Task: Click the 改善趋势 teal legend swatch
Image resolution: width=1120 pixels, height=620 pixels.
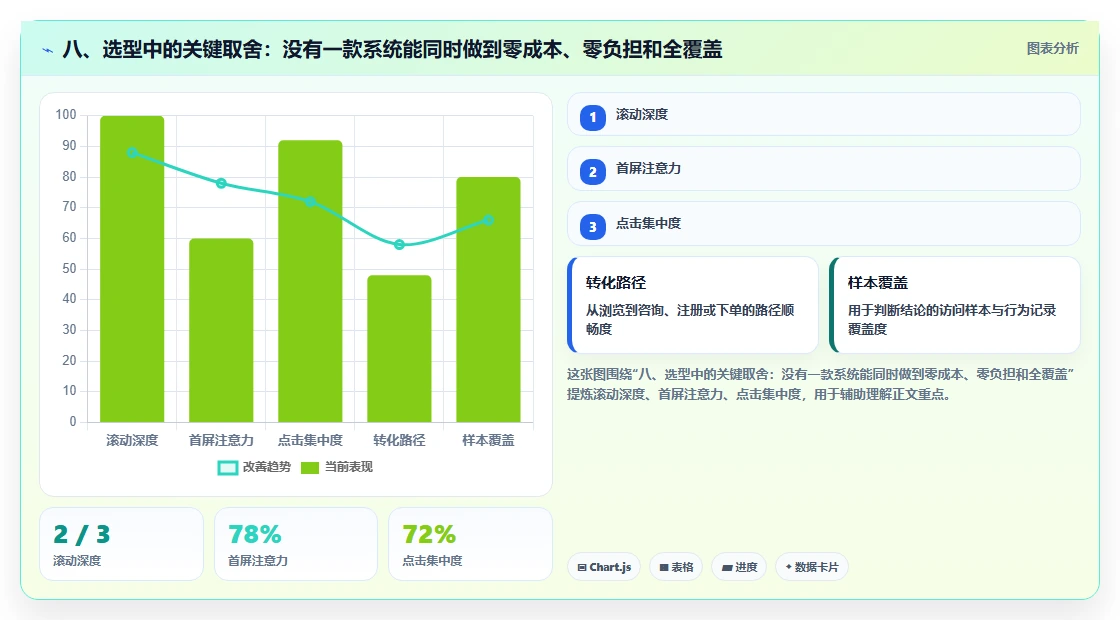Action: [x=228, y=468]
